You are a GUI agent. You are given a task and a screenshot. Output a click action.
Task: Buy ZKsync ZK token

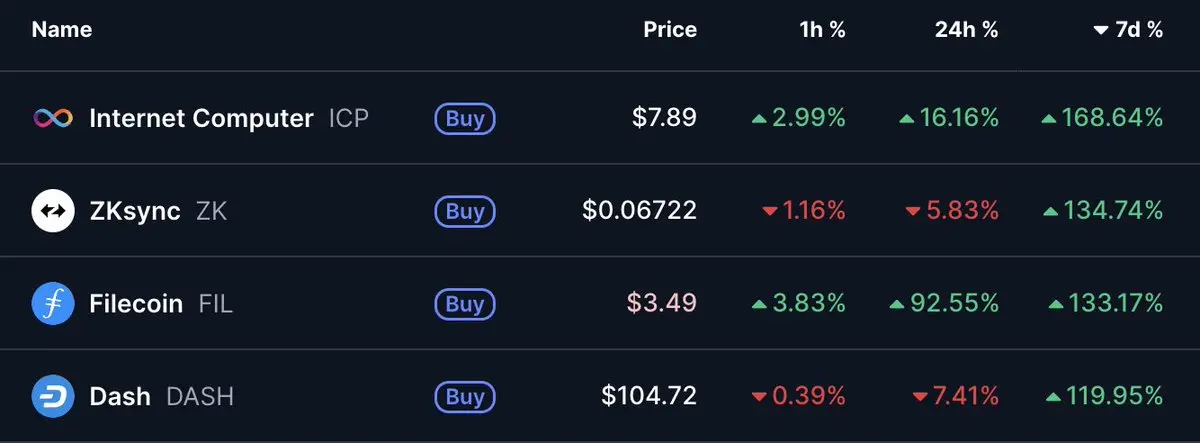[465, 211]
